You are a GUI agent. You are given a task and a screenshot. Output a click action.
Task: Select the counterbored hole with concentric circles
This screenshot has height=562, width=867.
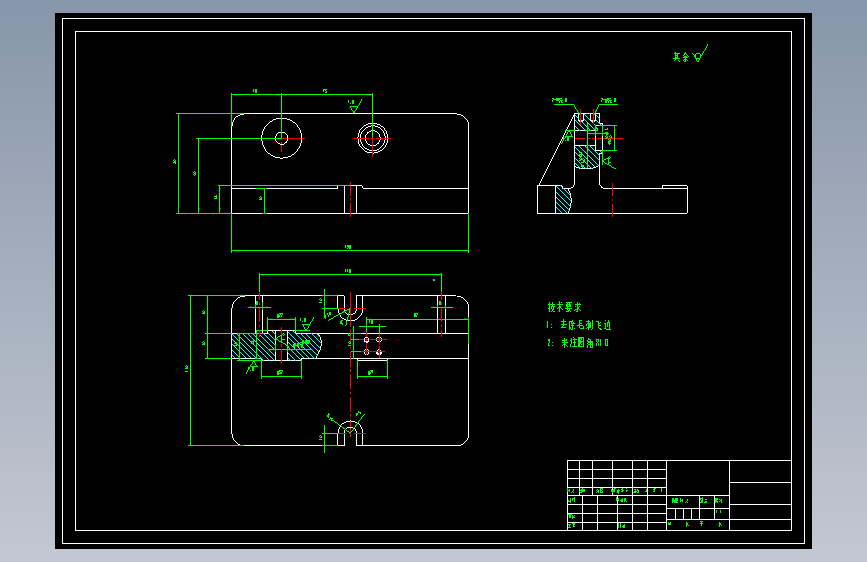pyautogui.click(x=373, y=138)
